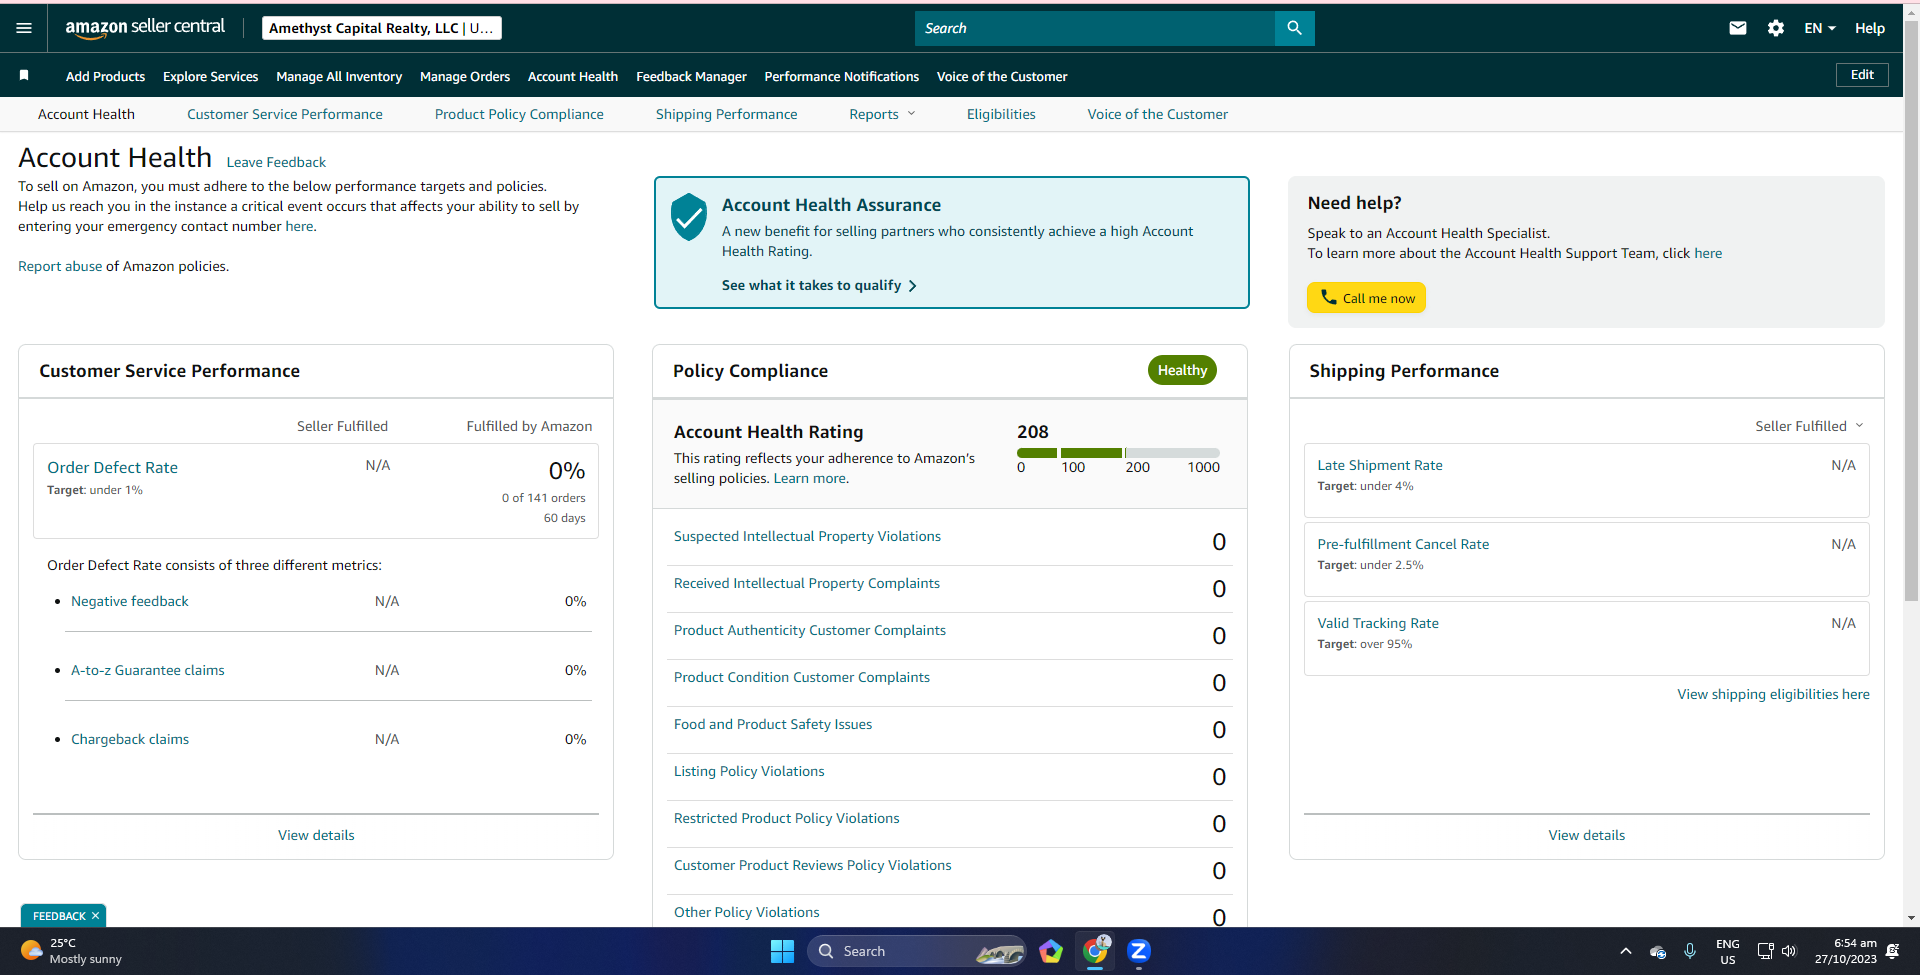Expand See what it takes to qualify
This screenshot has height=975, width=1920.
[819, 285]
